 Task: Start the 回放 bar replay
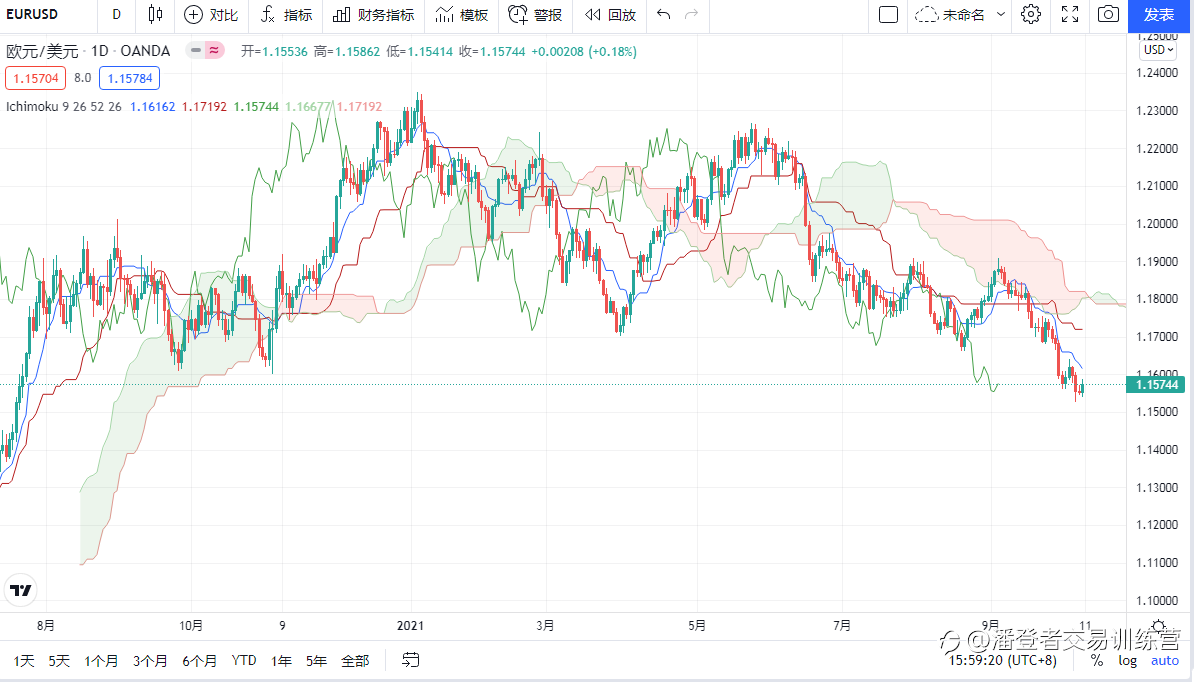point(610,15)
